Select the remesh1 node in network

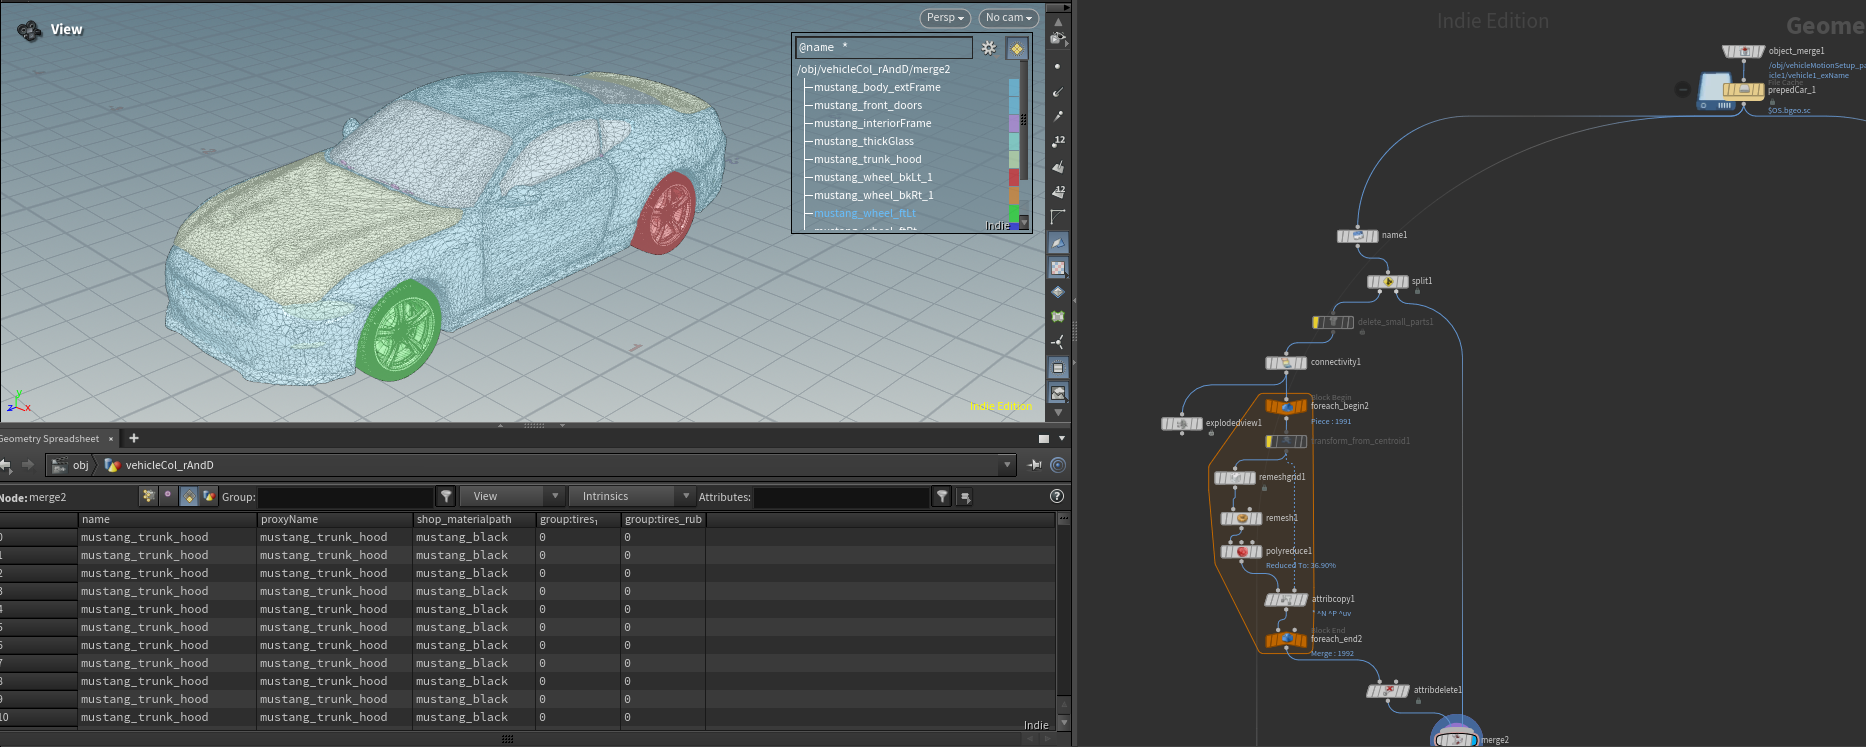(1241, 518)
